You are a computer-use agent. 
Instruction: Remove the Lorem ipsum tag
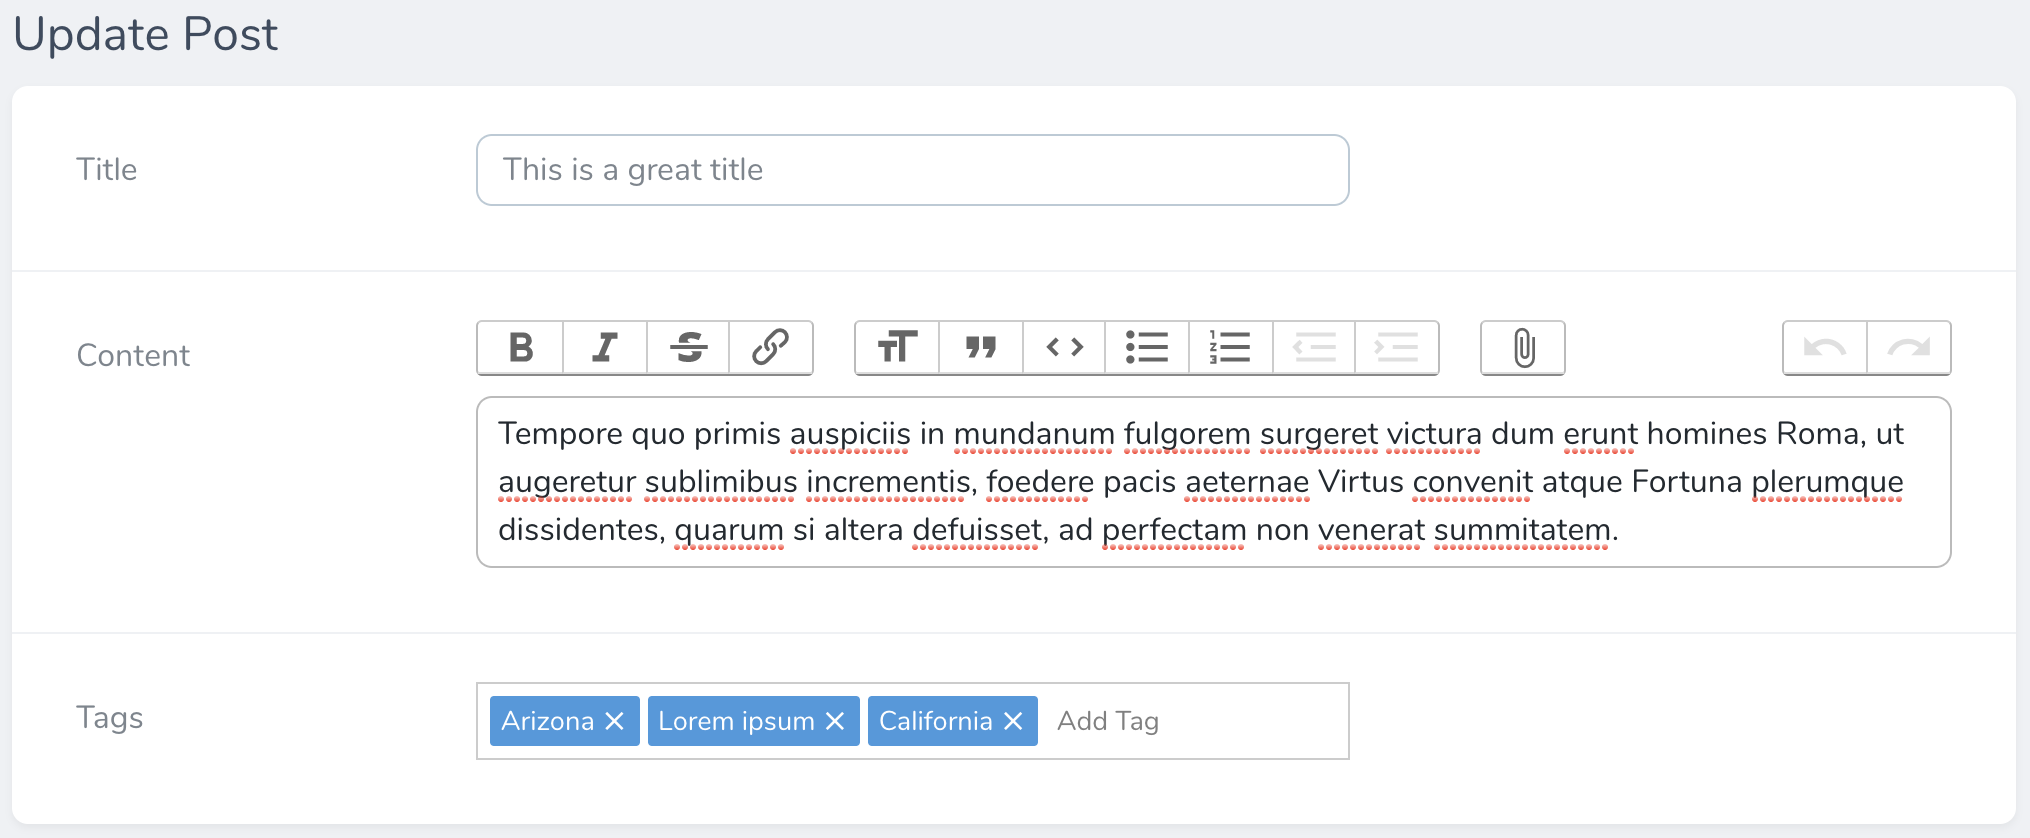(836, 721)
